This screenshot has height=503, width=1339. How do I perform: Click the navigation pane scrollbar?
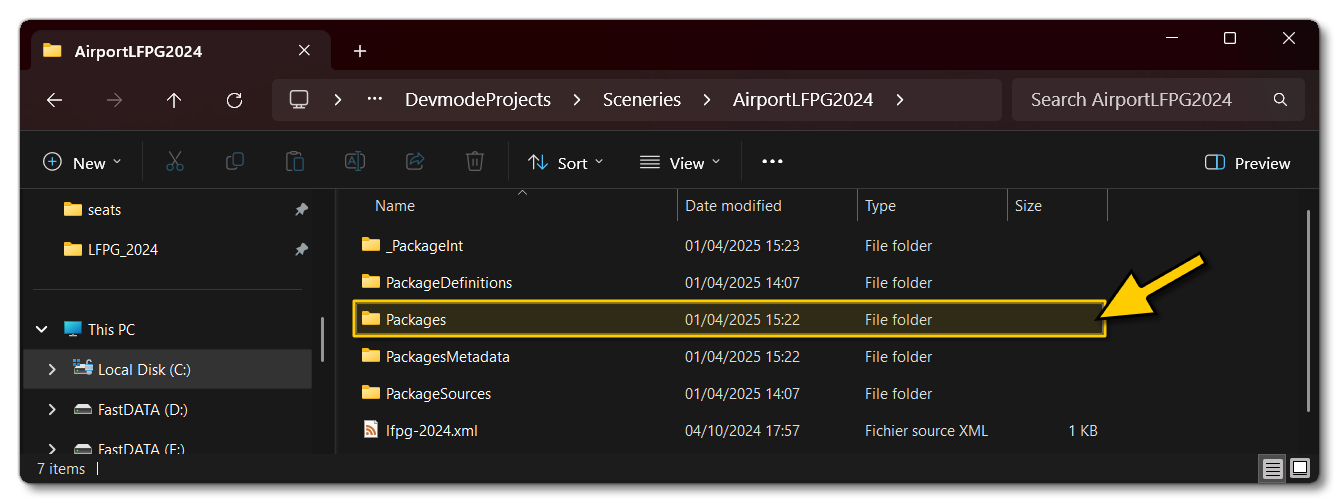click(322, 339)
